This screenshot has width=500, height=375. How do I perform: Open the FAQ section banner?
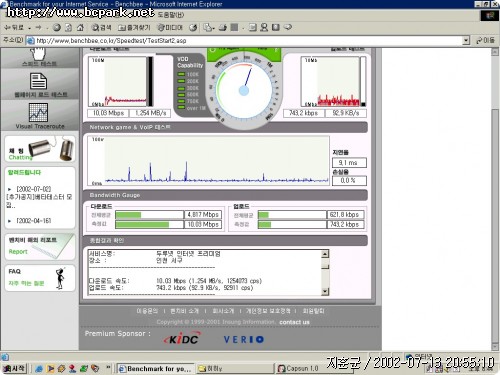[40, 278]
